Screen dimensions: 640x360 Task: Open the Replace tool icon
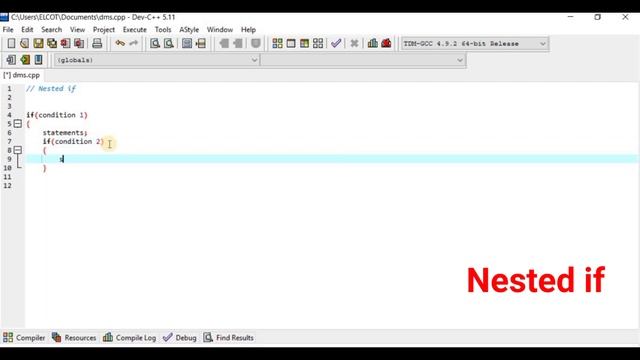[x=169, y=43]
